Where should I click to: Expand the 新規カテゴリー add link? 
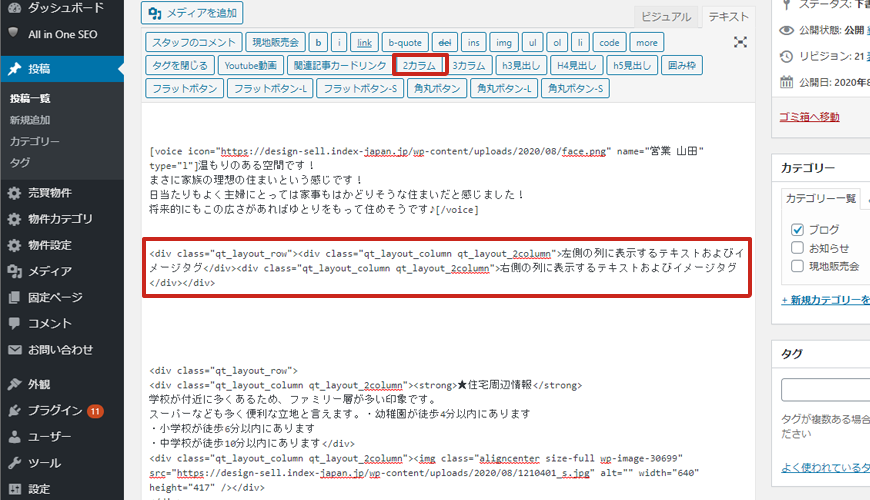pos(825,300)
